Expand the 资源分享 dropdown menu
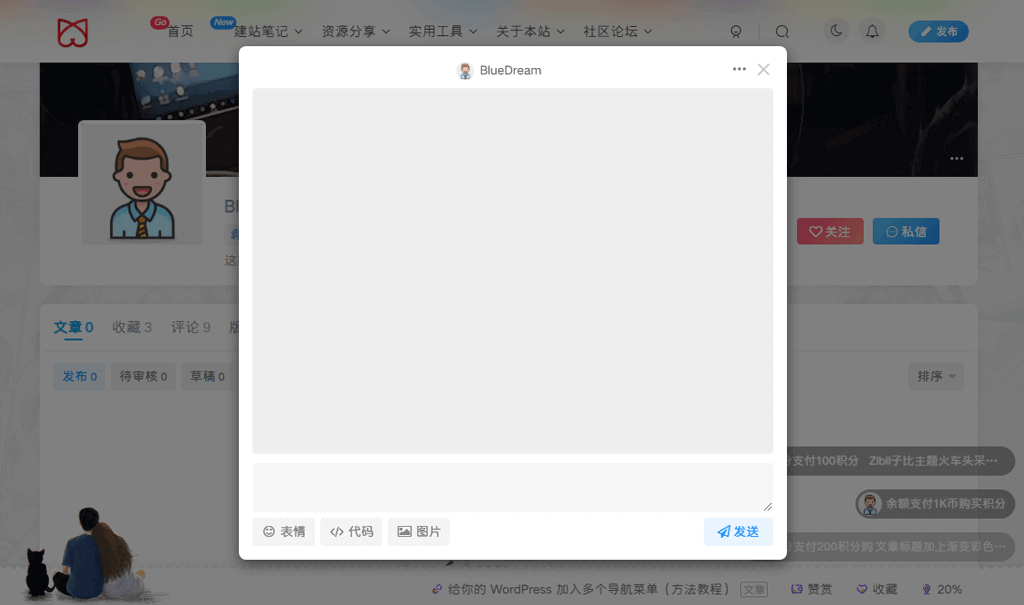Viewport: 1024px width, 605px height. tap(356, 32)
